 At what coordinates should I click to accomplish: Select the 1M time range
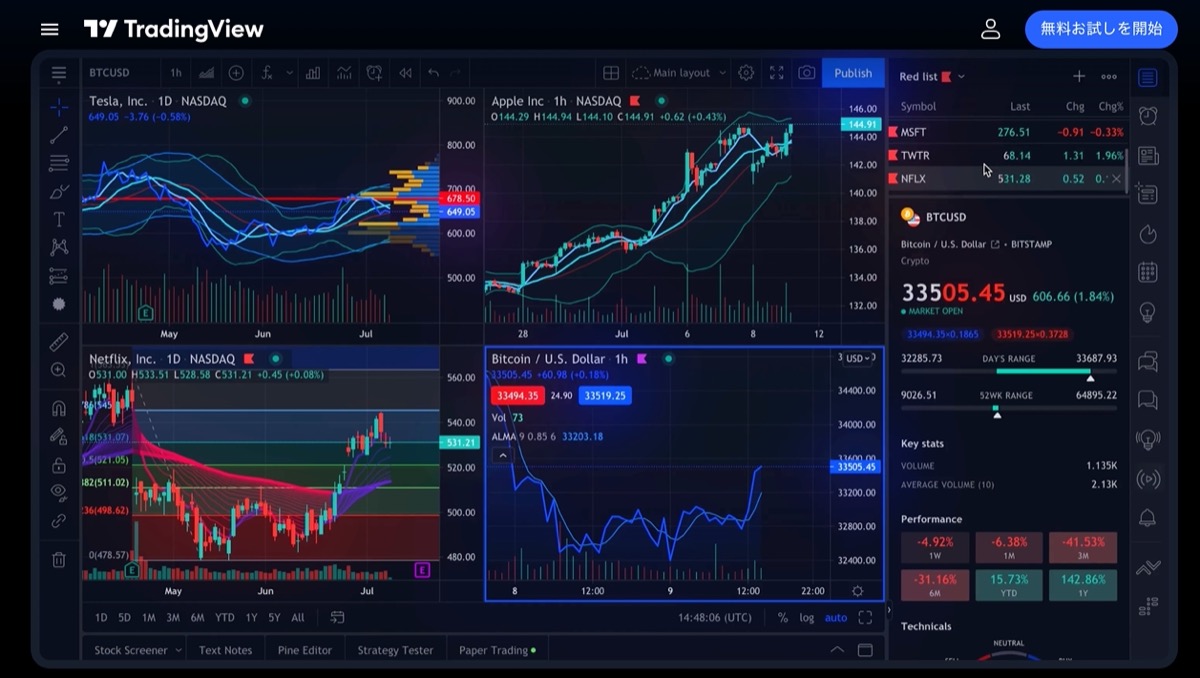(x=148, y=618)
